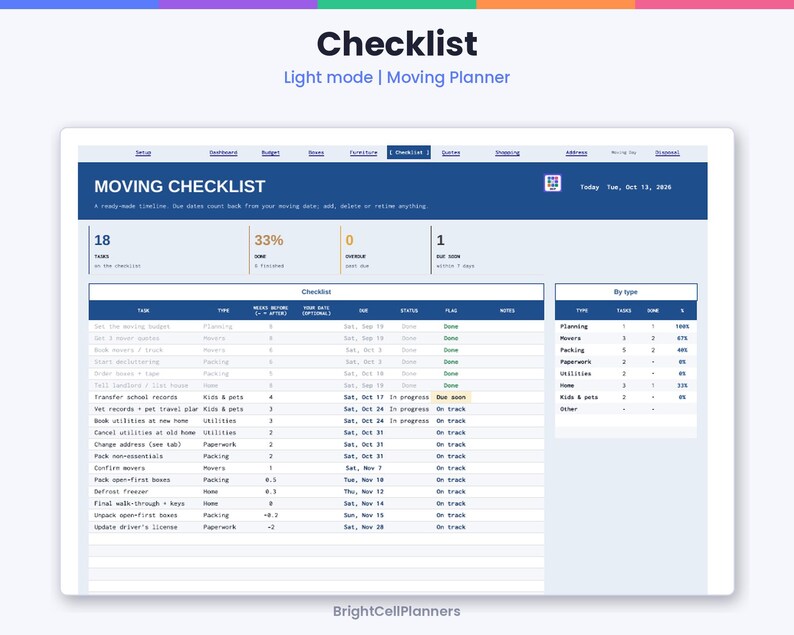
Task: Open the Disposal tab link
Action: tap(667, 152)
